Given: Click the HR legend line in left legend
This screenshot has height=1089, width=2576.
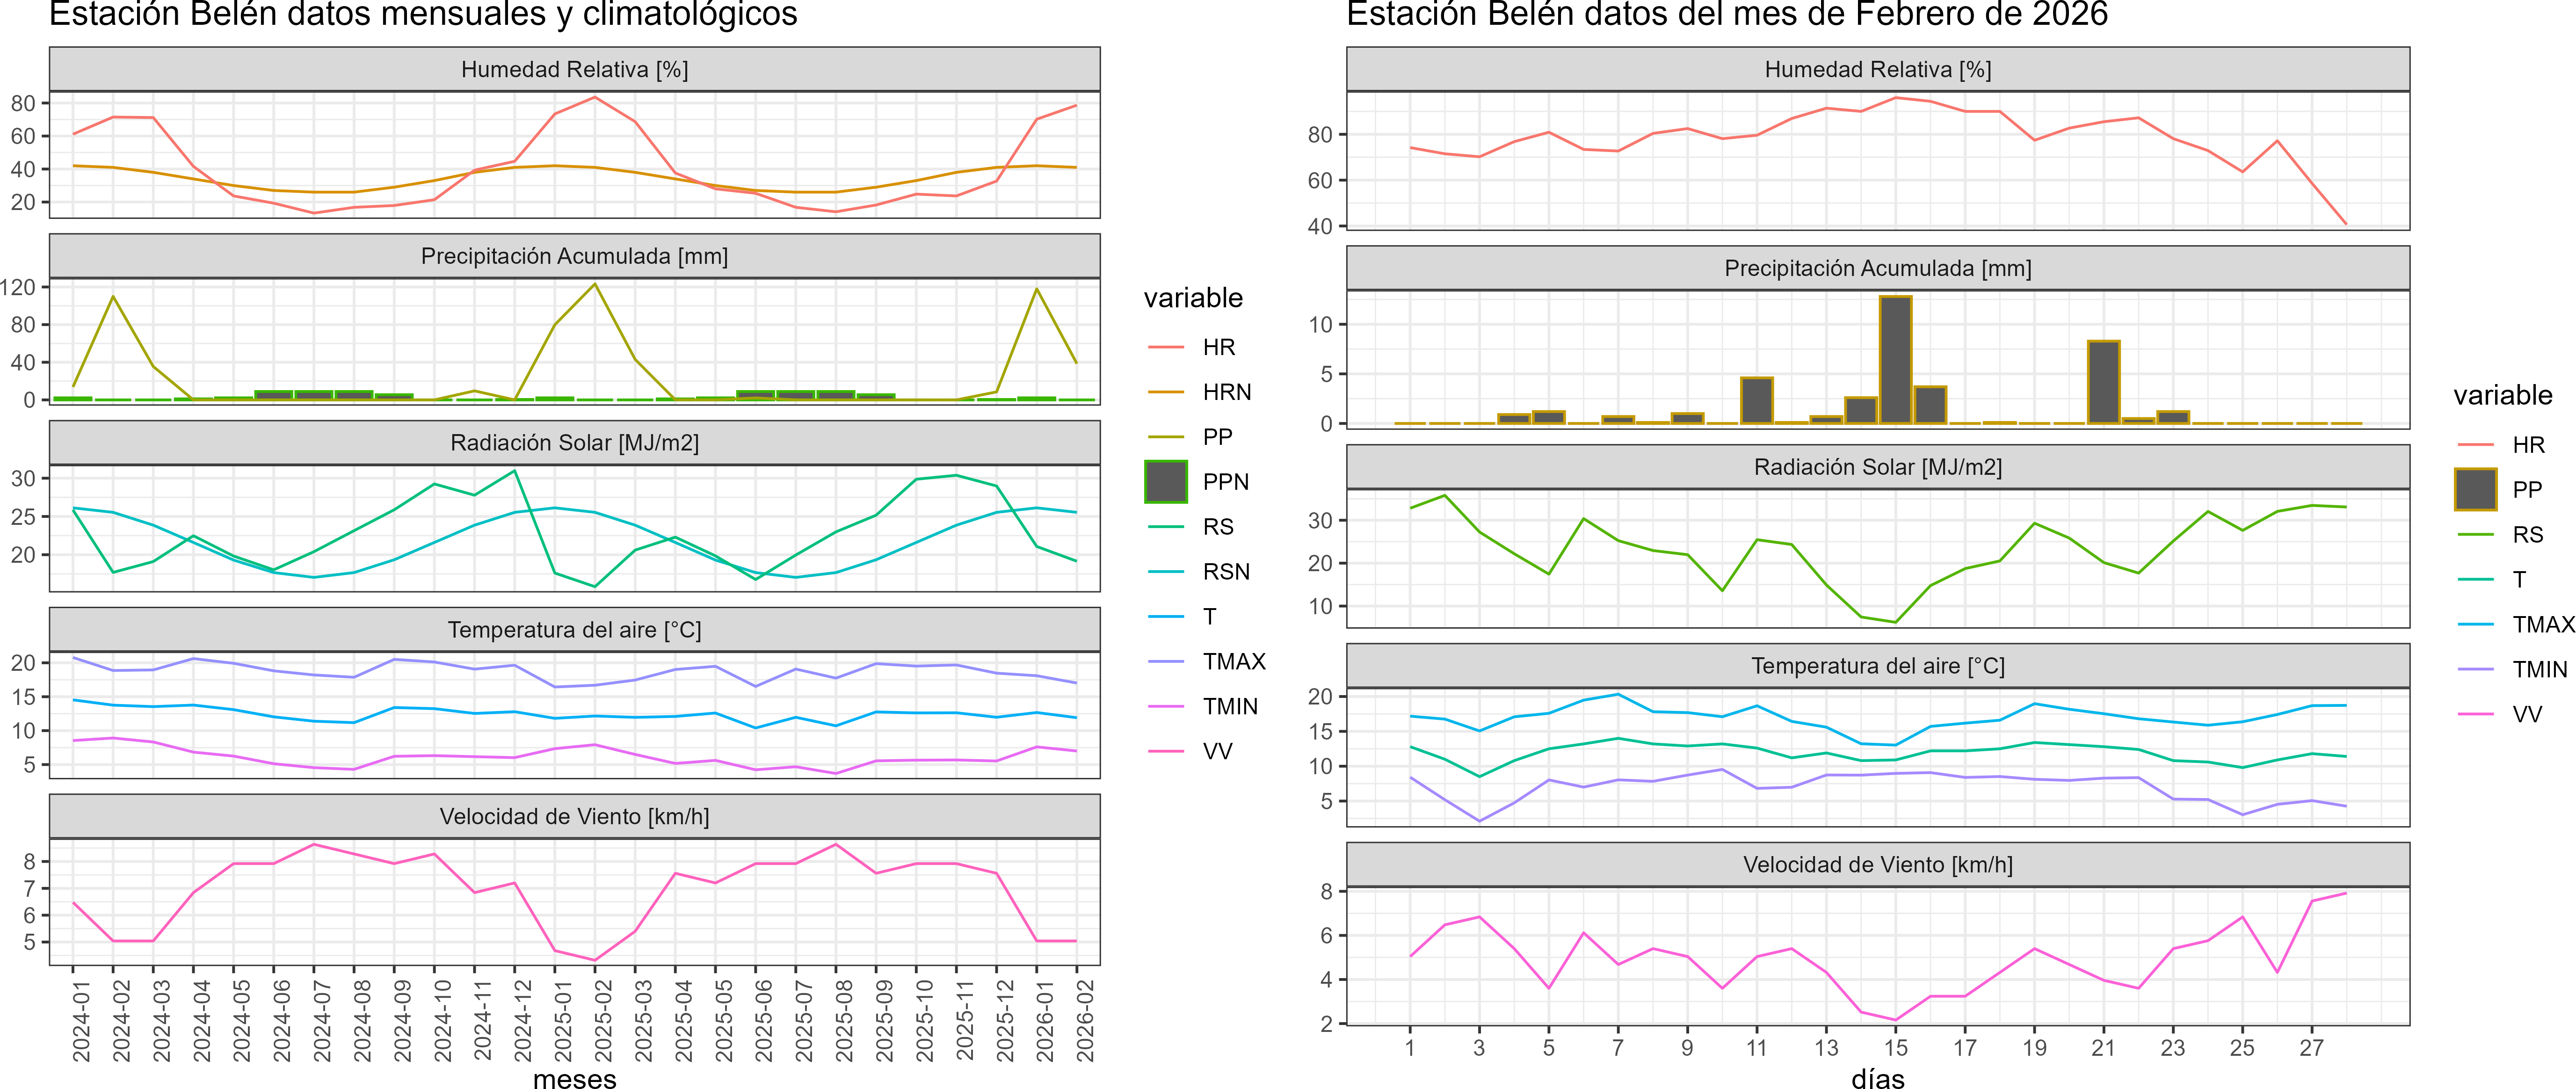Looking at the screenshot, I should click(1165, 347).
